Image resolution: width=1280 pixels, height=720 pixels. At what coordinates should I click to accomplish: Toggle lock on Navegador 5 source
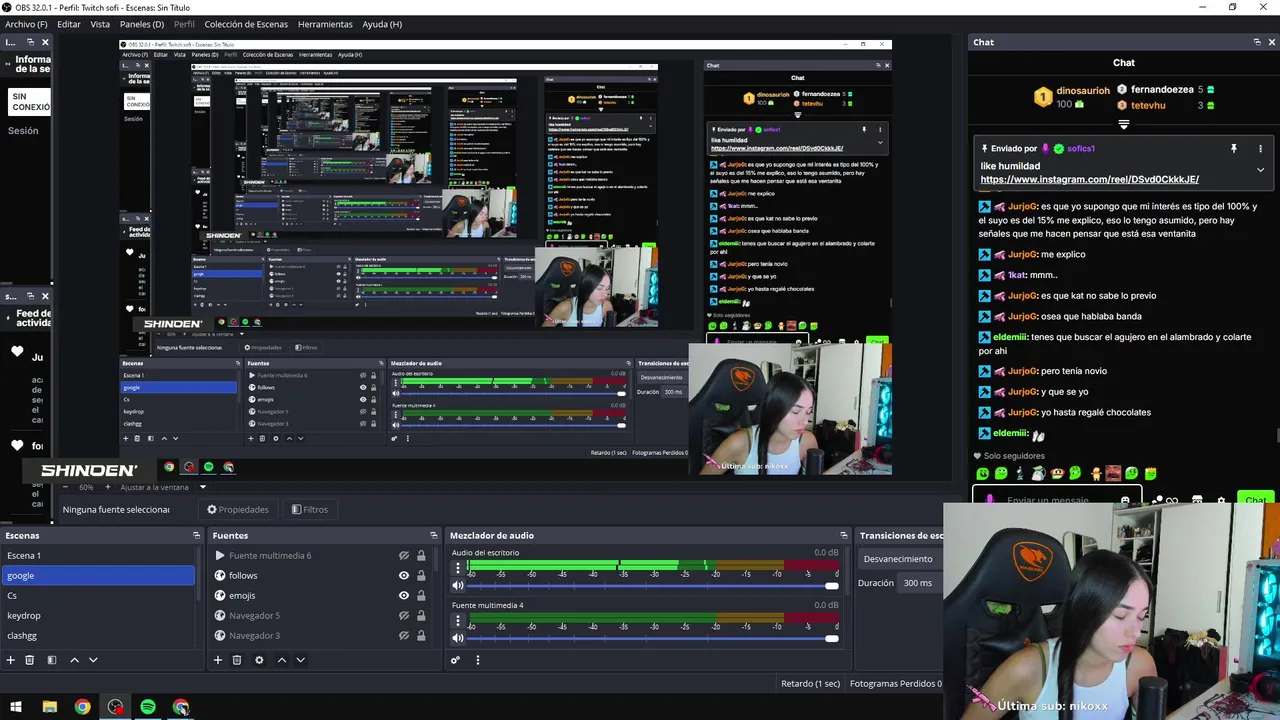point(421,616)
